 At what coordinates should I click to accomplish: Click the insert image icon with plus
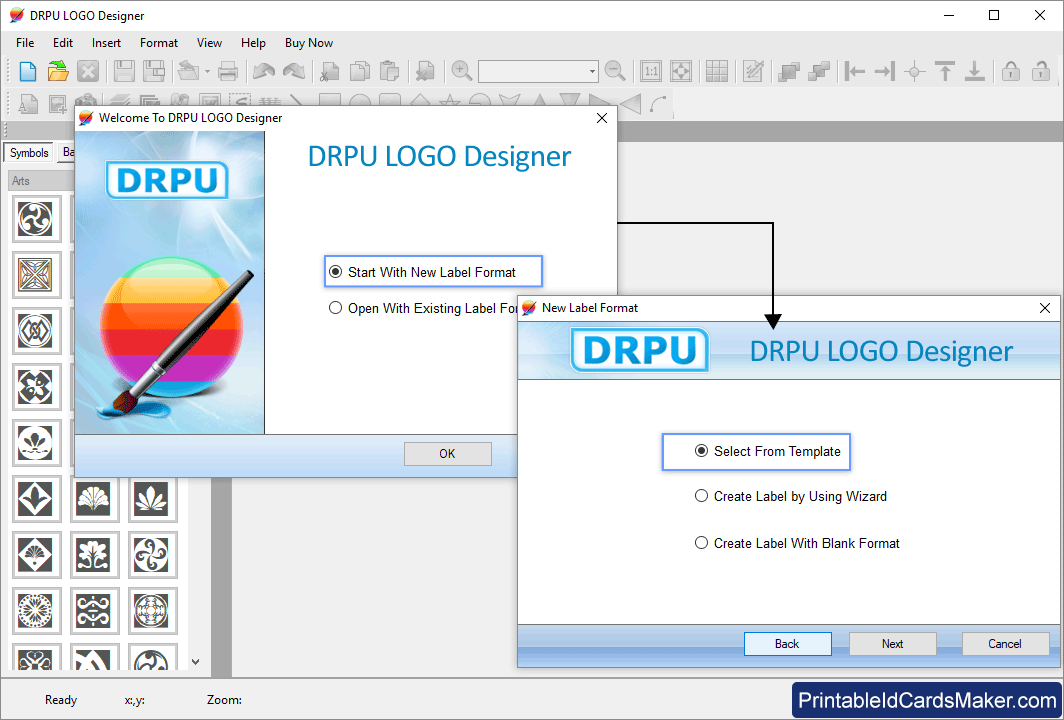pyautogui.click(x=58, y=104)
